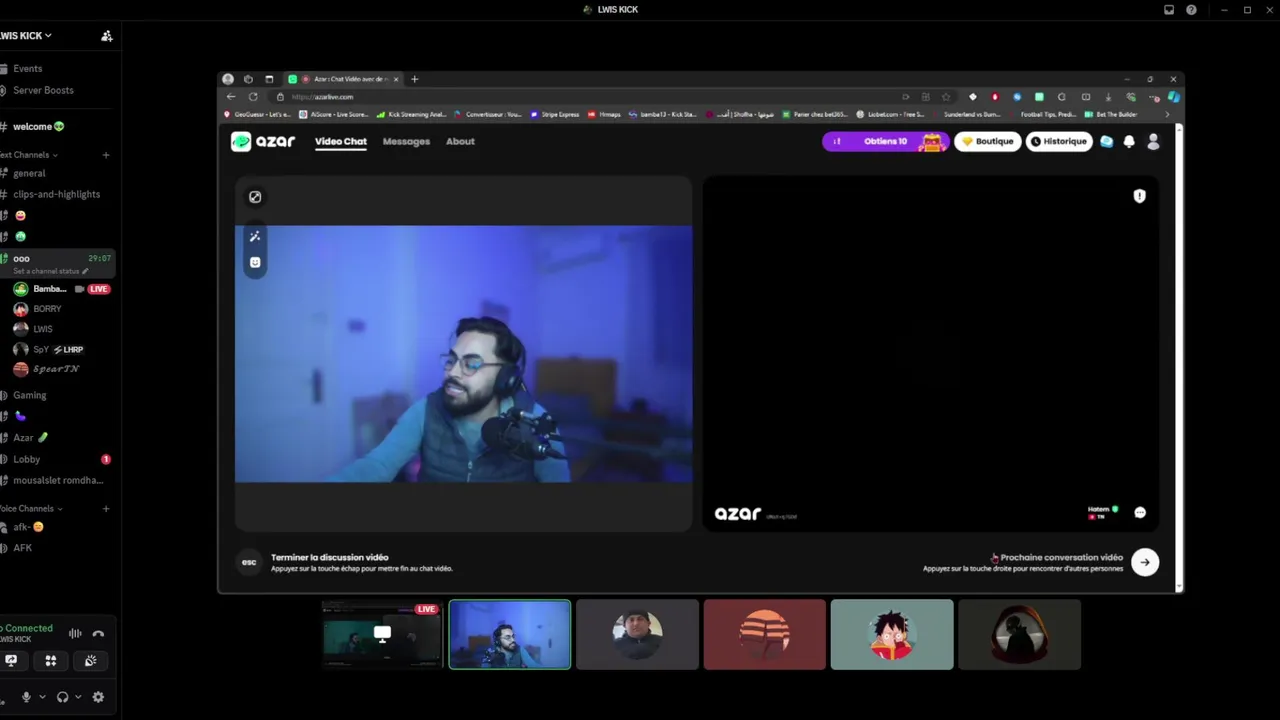Open the About tab on Azar
The height and width of the screenshot is (720, 1280).
(x=460, y=142)
